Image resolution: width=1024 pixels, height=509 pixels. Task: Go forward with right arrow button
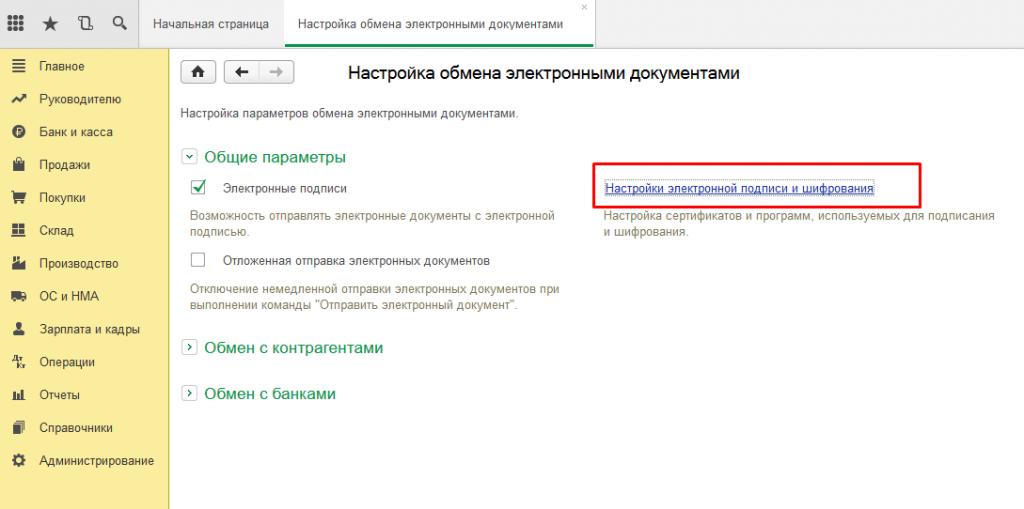pos(277,71)
